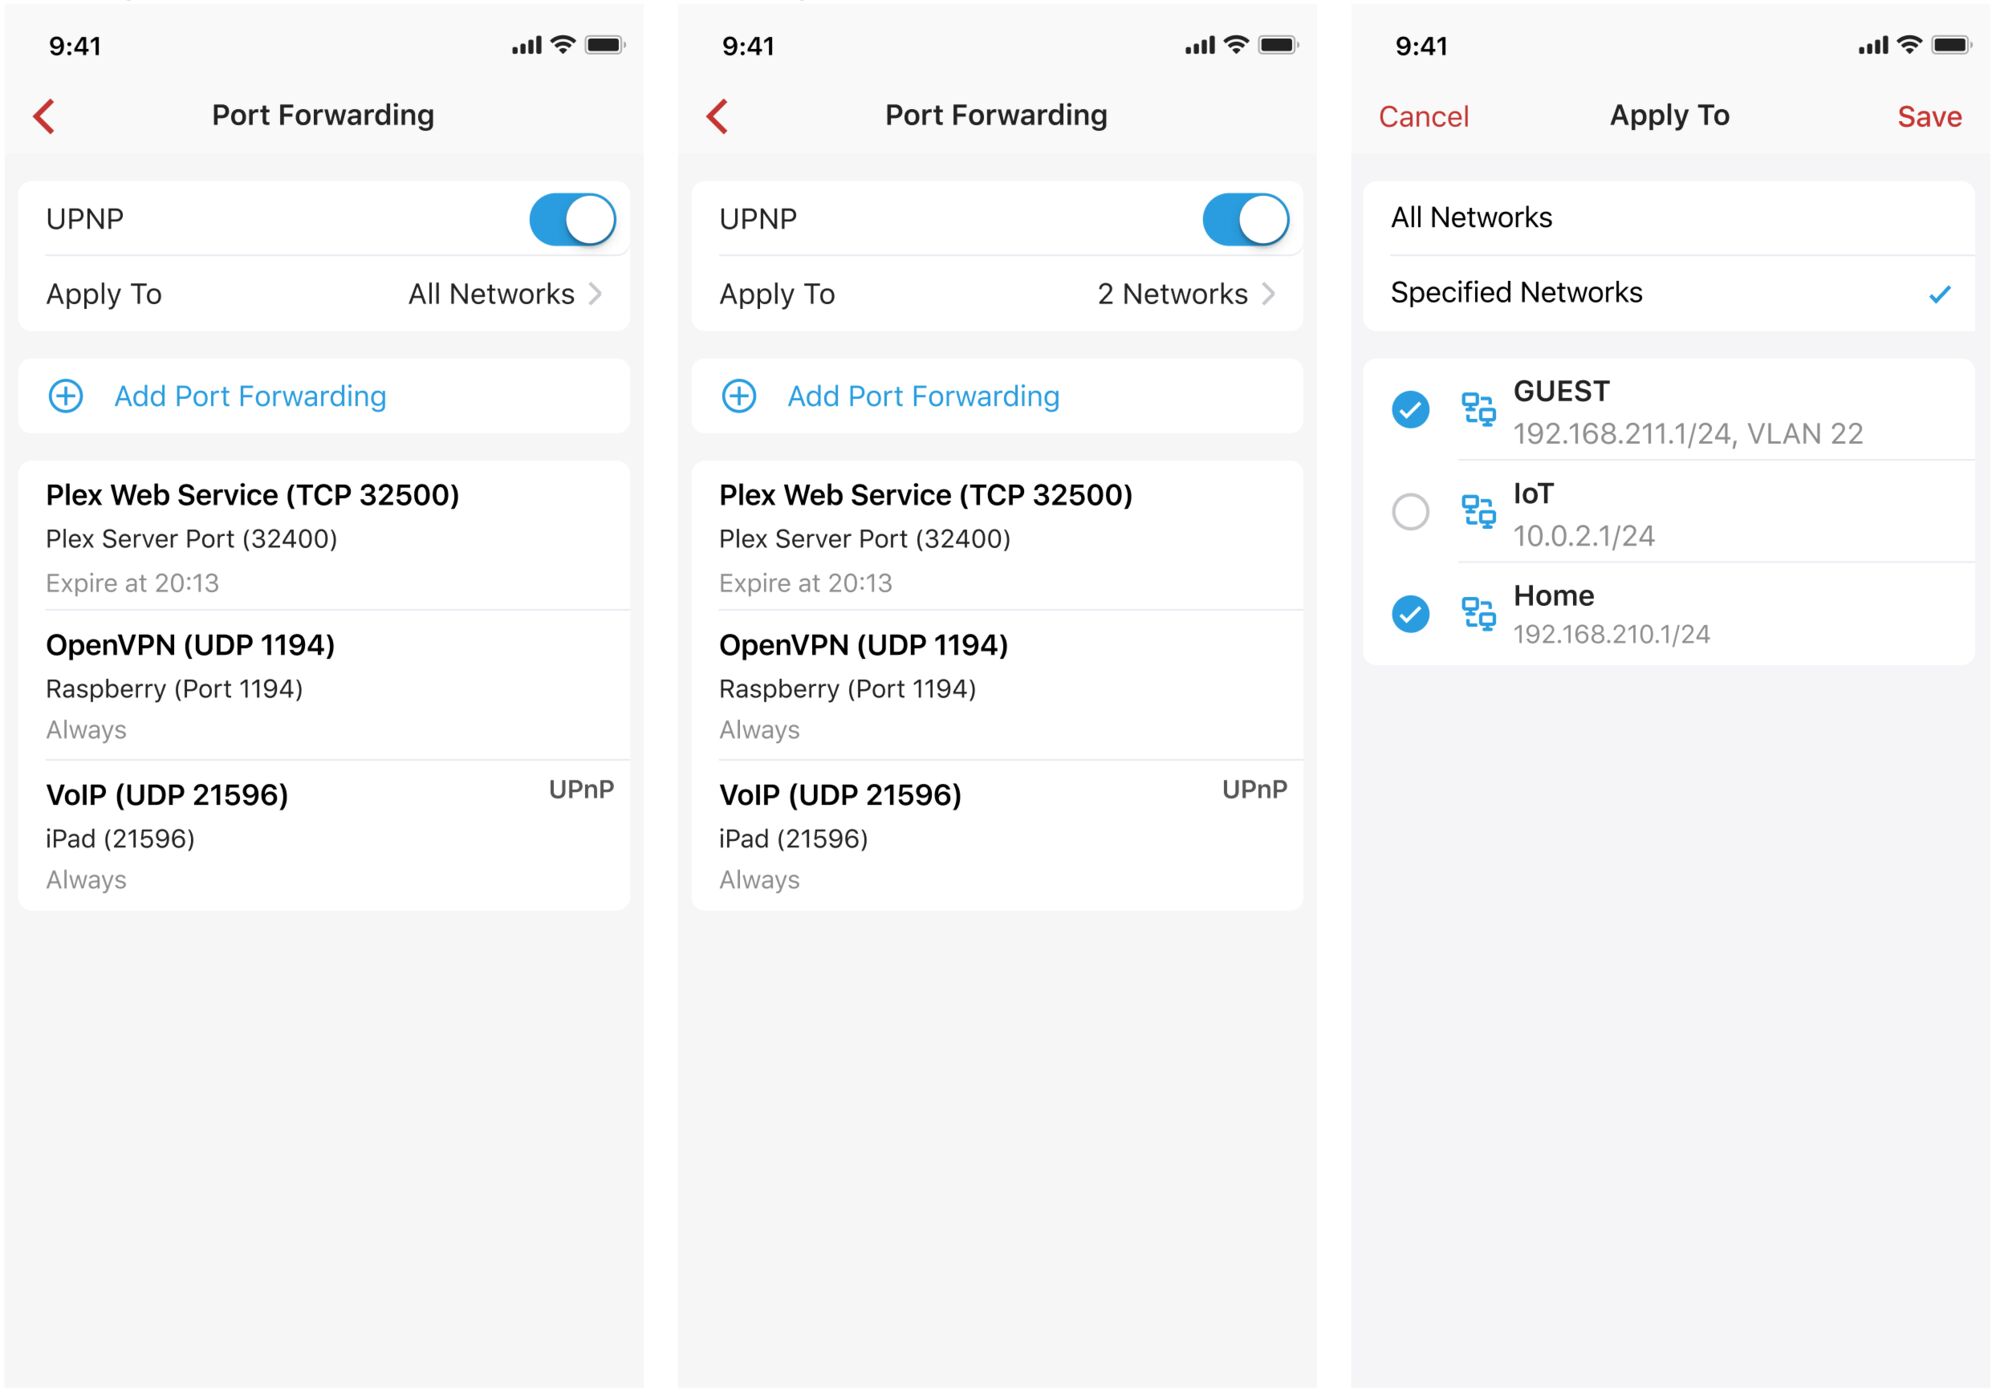Tap Save in Apply To screen
The height and width of the screenshot is (1393, 2000).
[x=1929, y=117]
